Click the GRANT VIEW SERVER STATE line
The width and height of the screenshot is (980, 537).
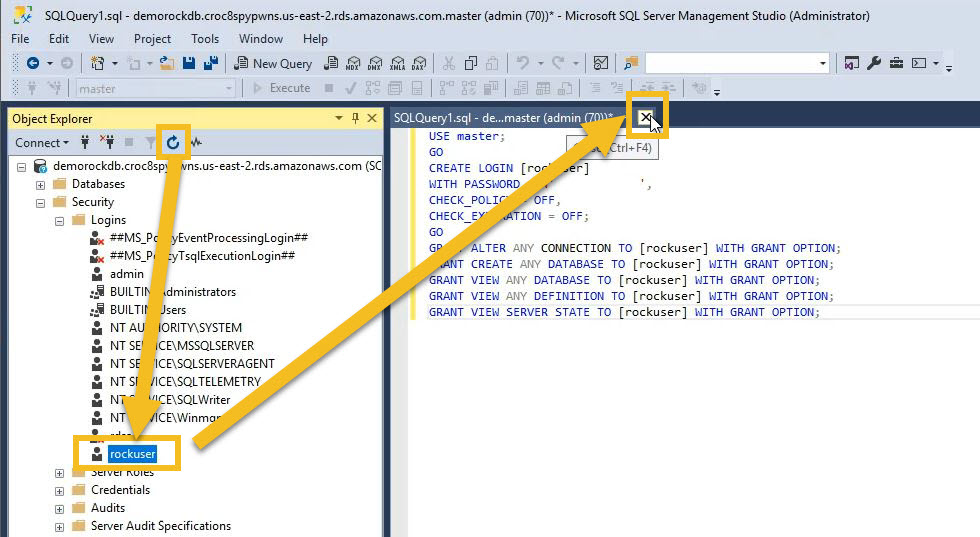pos(623,312)
